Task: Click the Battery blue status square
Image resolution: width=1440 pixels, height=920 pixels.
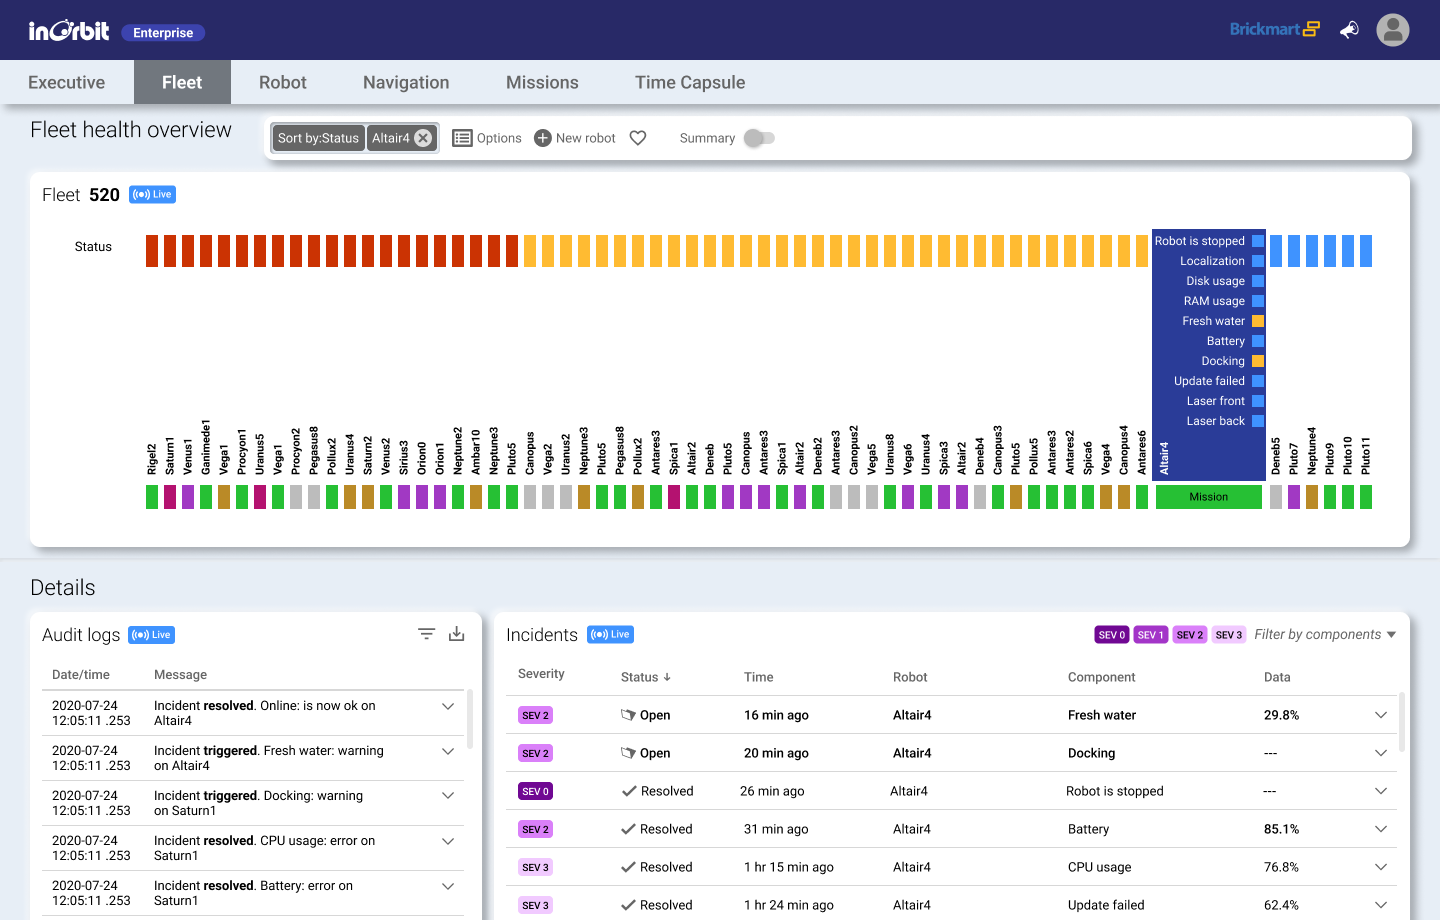Action: point(1258,341)
